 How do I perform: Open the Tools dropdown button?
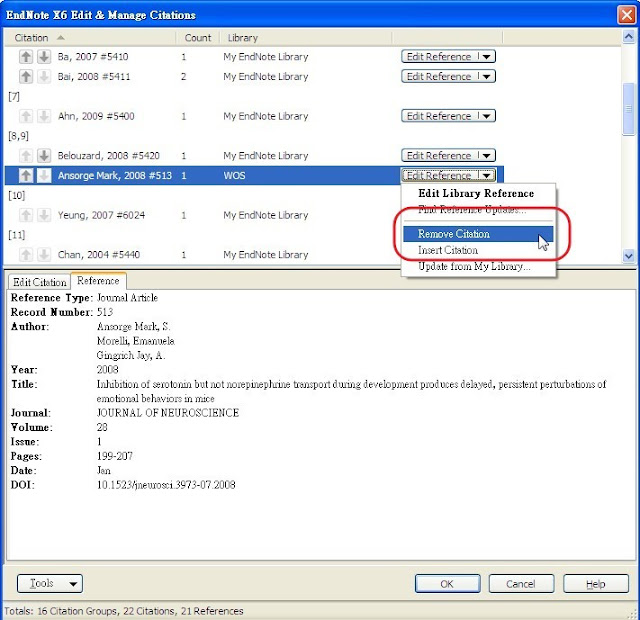(x=50, y=583)
